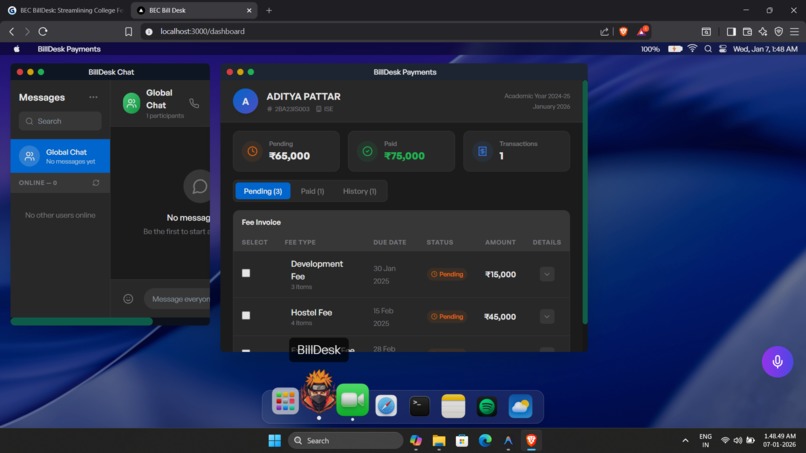The width and height of the screenshot is (806, 453).
Task: Click the Windows Start button
Action: (274, 441)
